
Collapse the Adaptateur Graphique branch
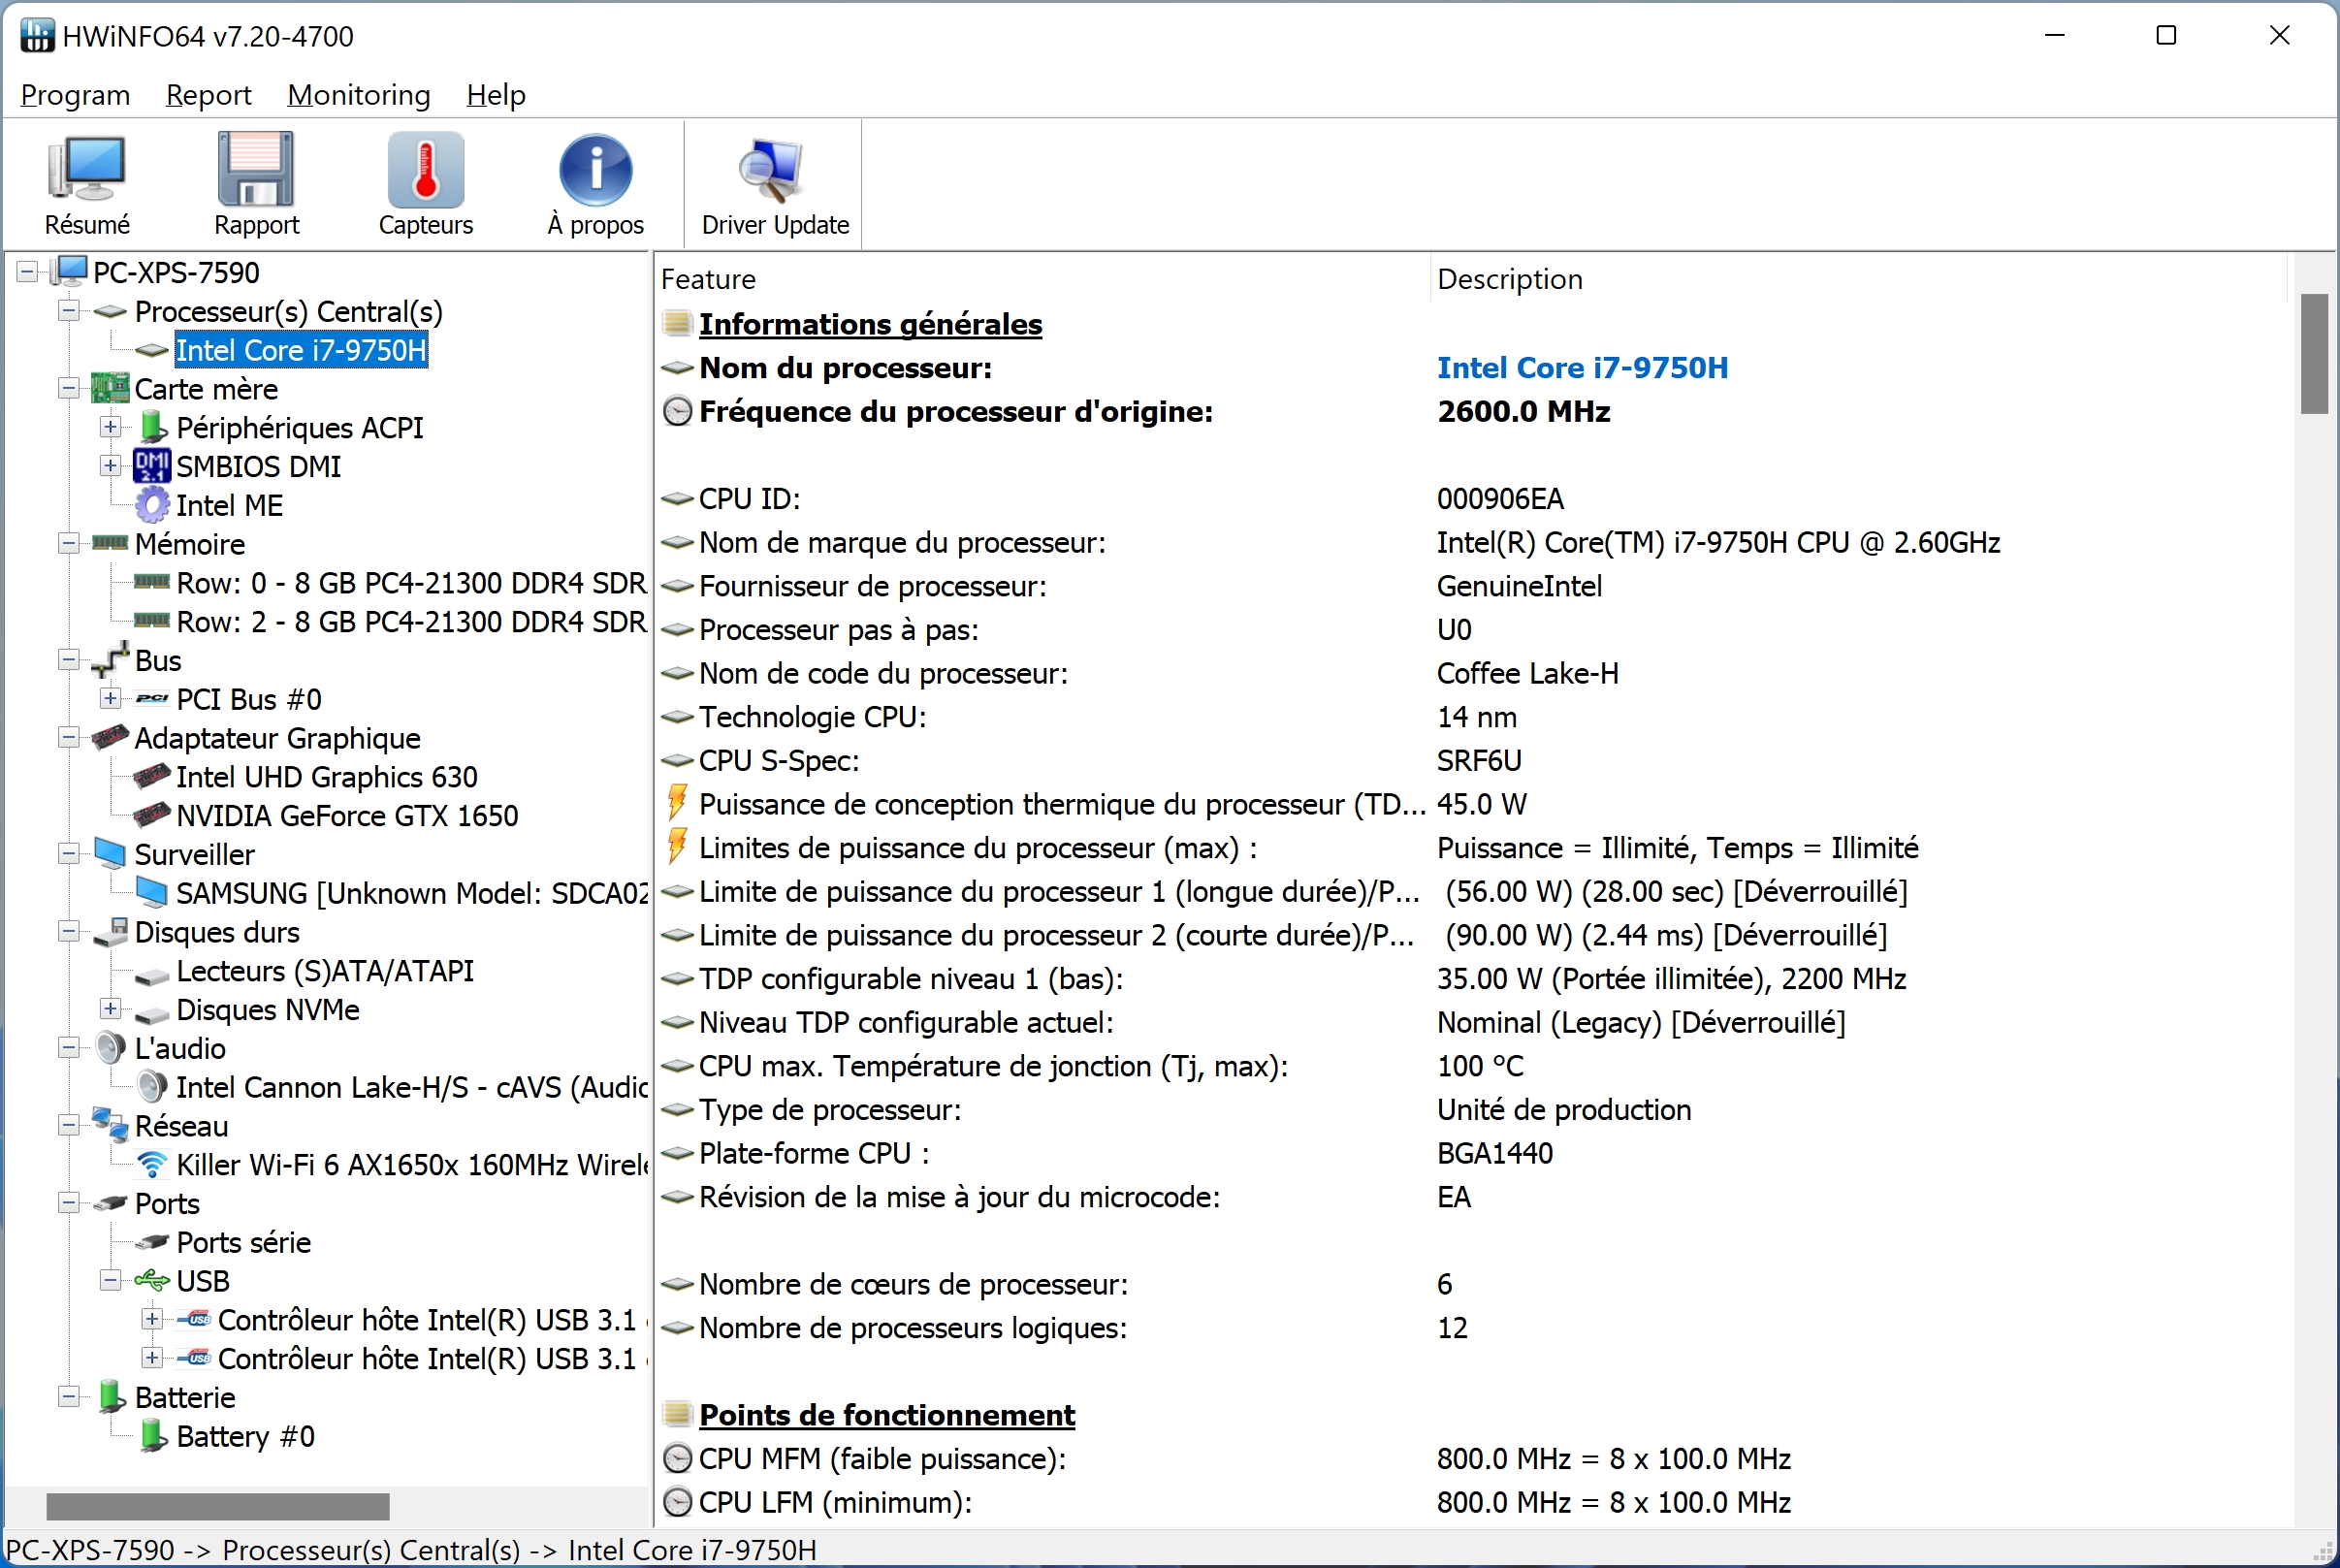[x=69, y=738]
